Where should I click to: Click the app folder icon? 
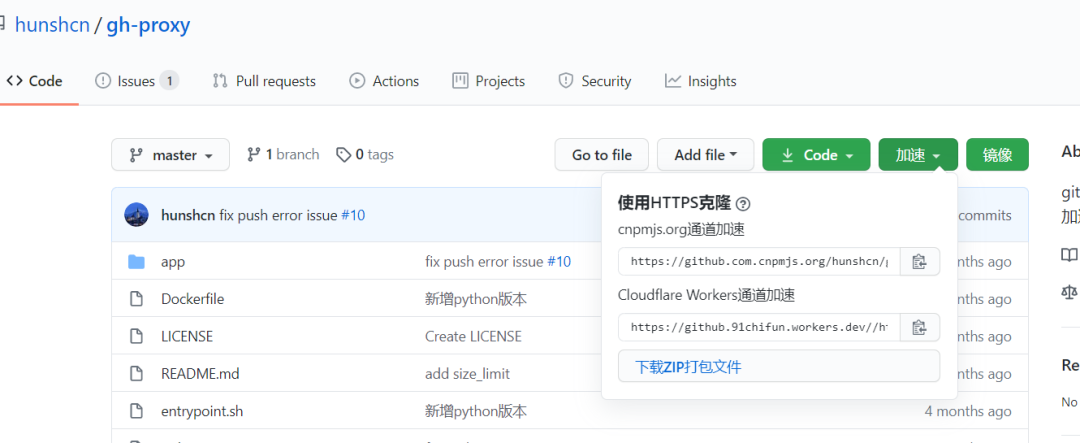(137, 262)
